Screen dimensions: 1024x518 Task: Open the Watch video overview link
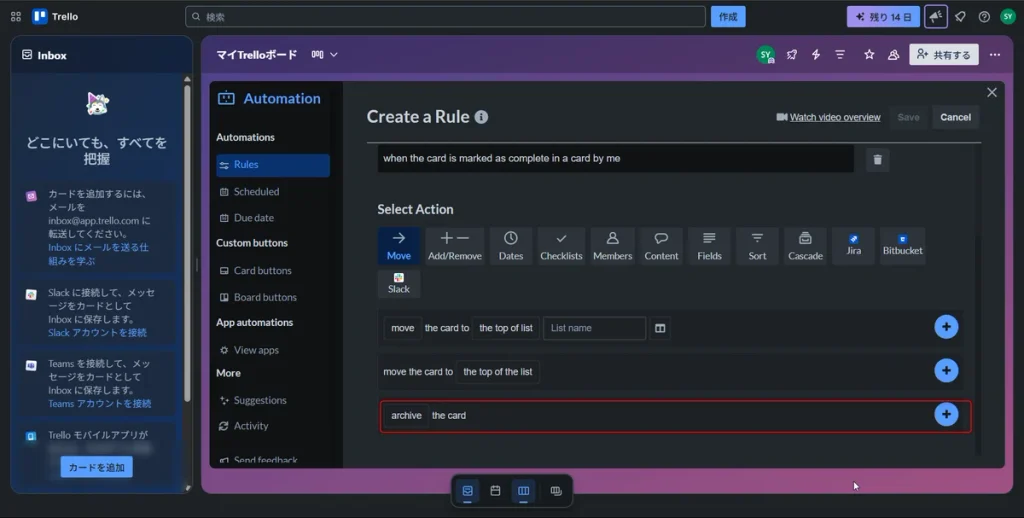pos(835,118)
